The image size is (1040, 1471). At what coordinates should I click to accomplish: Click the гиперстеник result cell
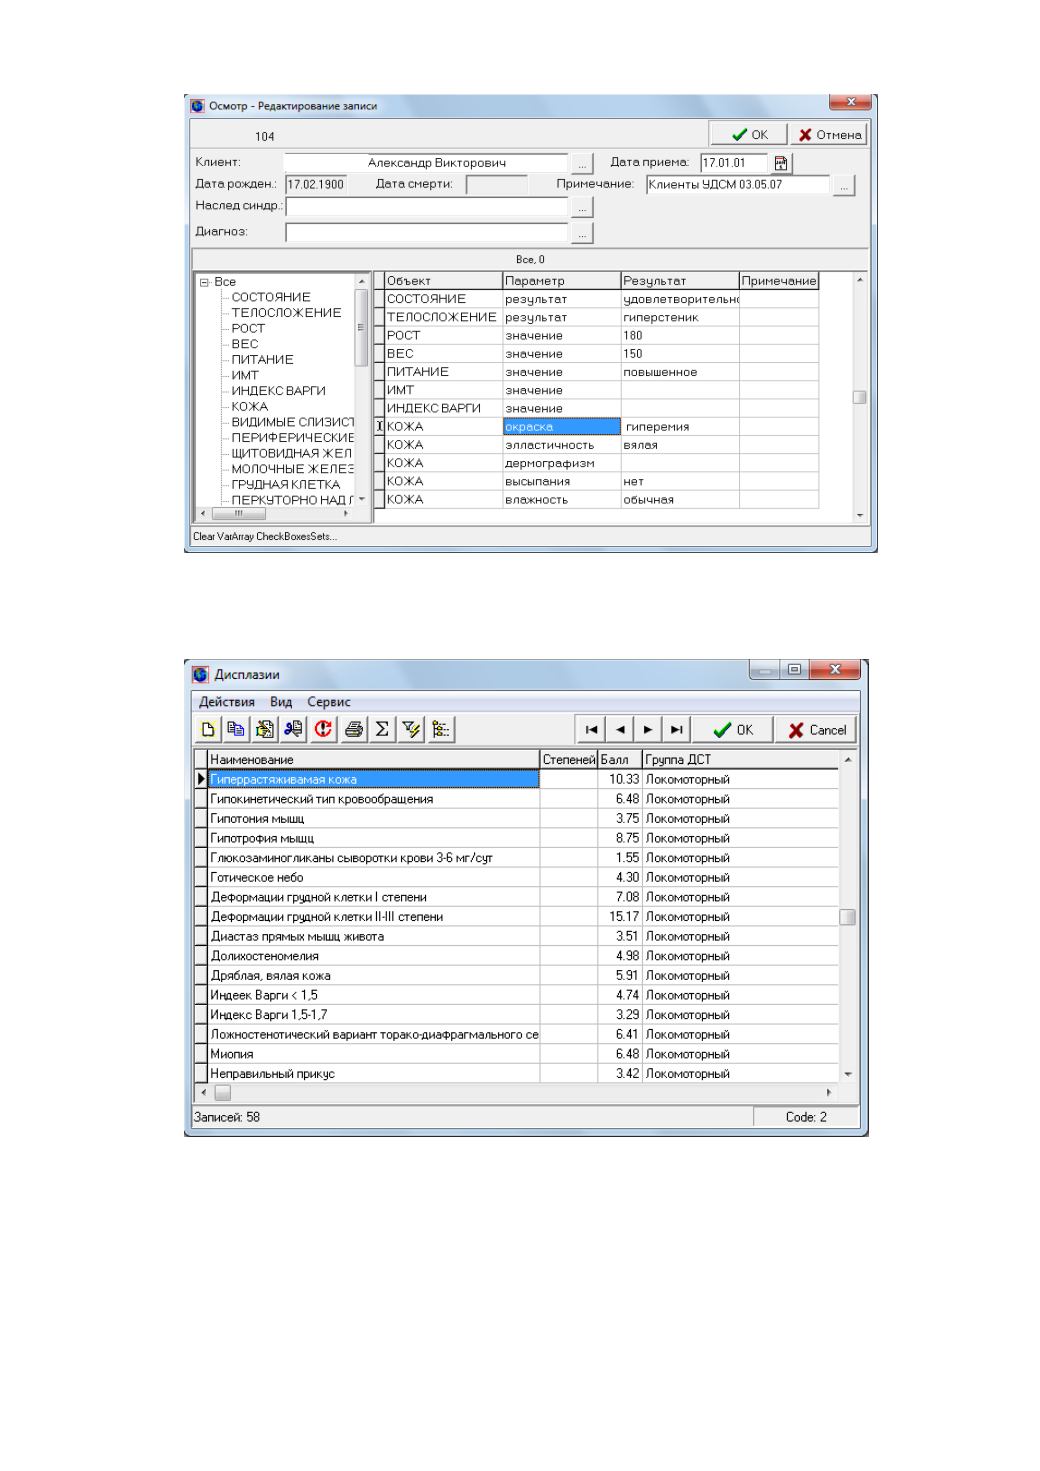click(x=680, y=317)
